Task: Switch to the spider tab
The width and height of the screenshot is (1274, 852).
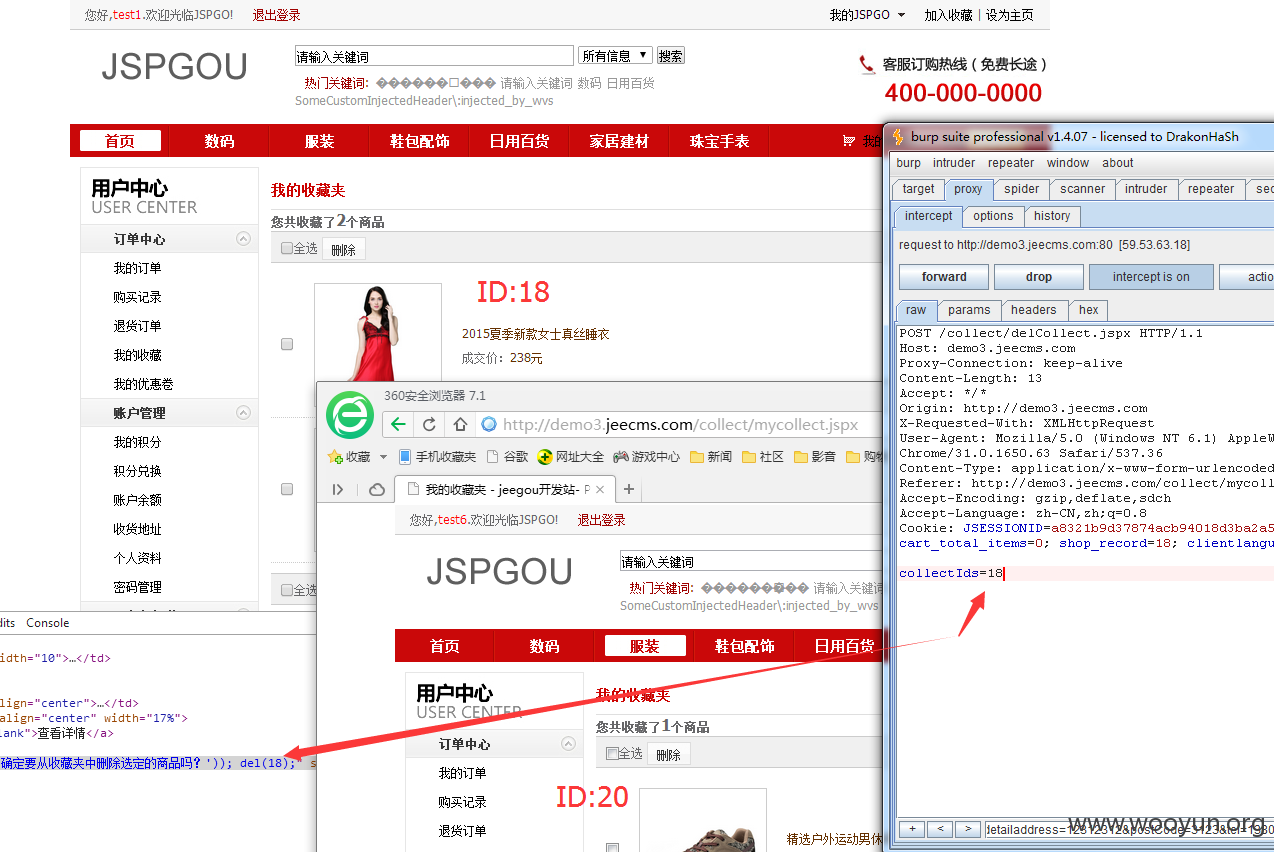Action: click(x=1021, y=189)
